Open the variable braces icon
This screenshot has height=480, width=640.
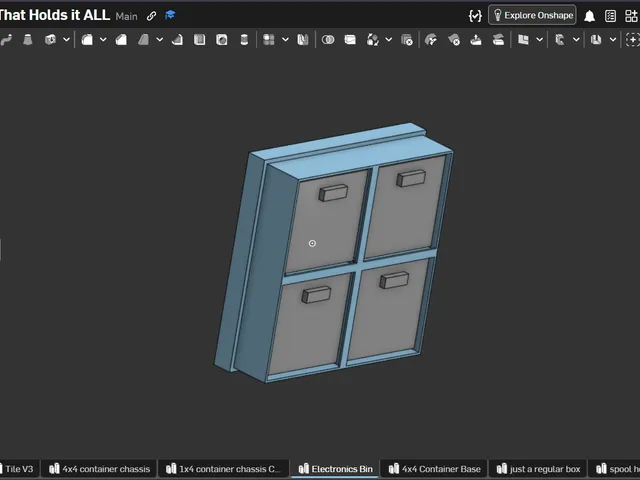(x=475, y=16)
